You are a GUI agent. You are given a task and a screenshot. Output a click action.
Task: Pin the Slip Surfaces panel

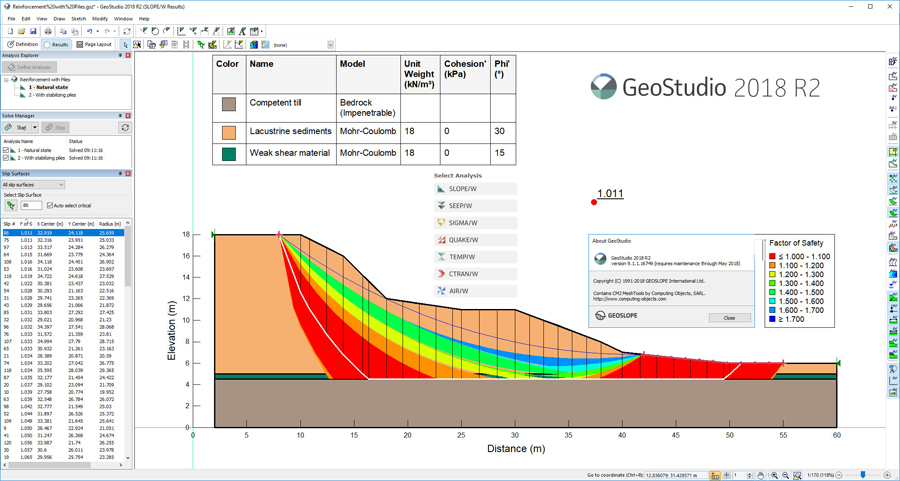[120, 173]
